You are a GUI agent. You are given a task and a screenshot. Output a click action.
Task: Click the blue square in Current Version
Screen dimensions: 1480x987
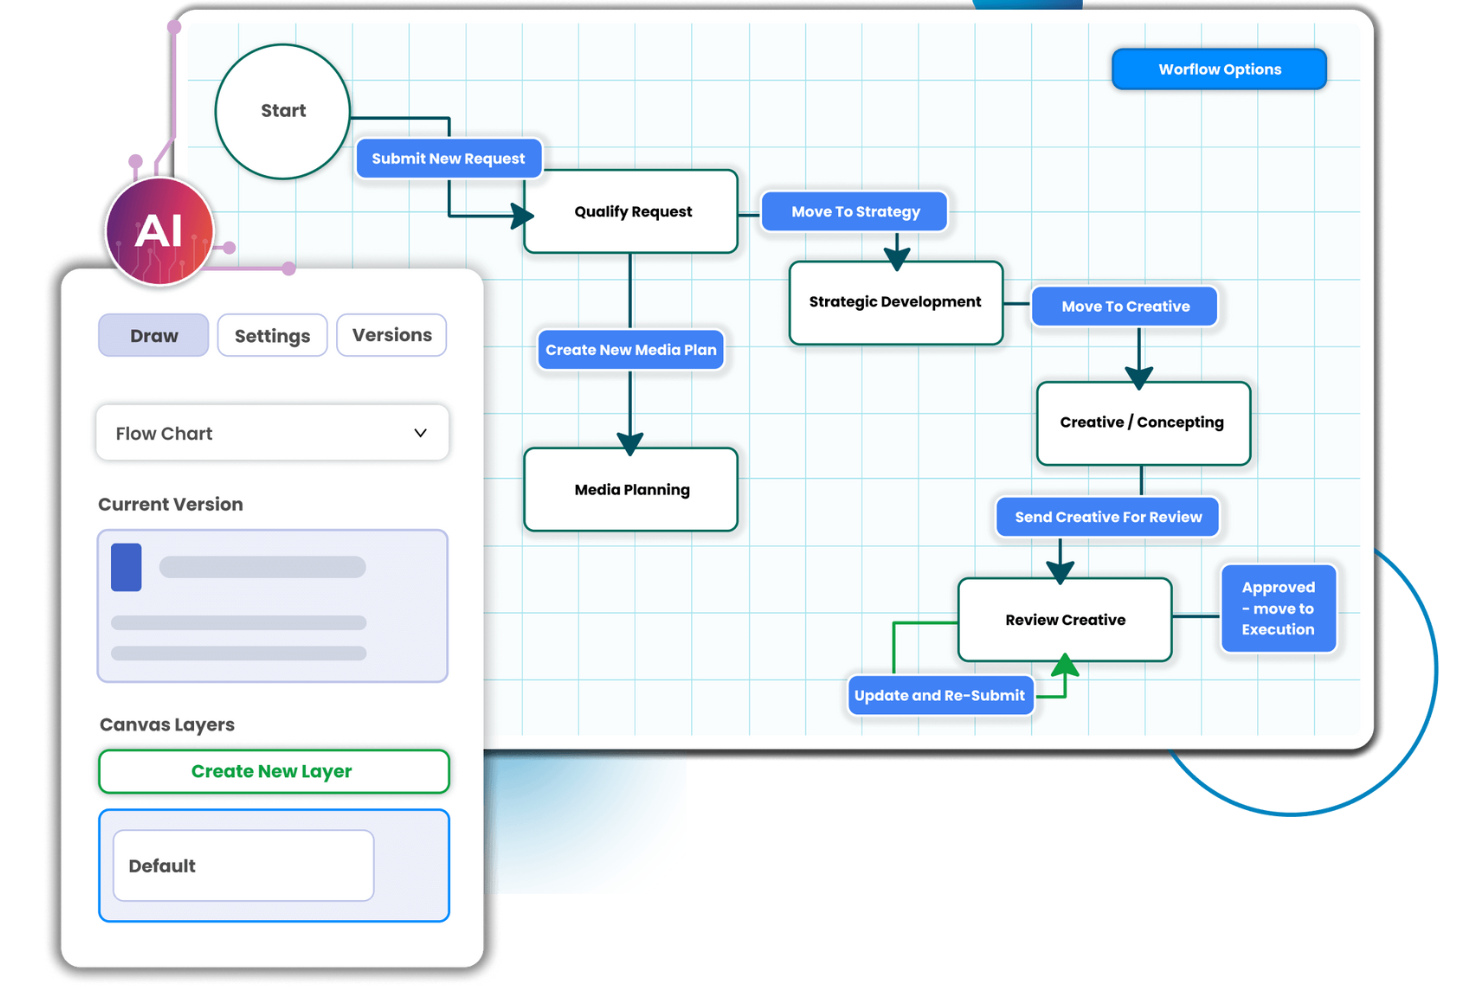coord(126,567)
